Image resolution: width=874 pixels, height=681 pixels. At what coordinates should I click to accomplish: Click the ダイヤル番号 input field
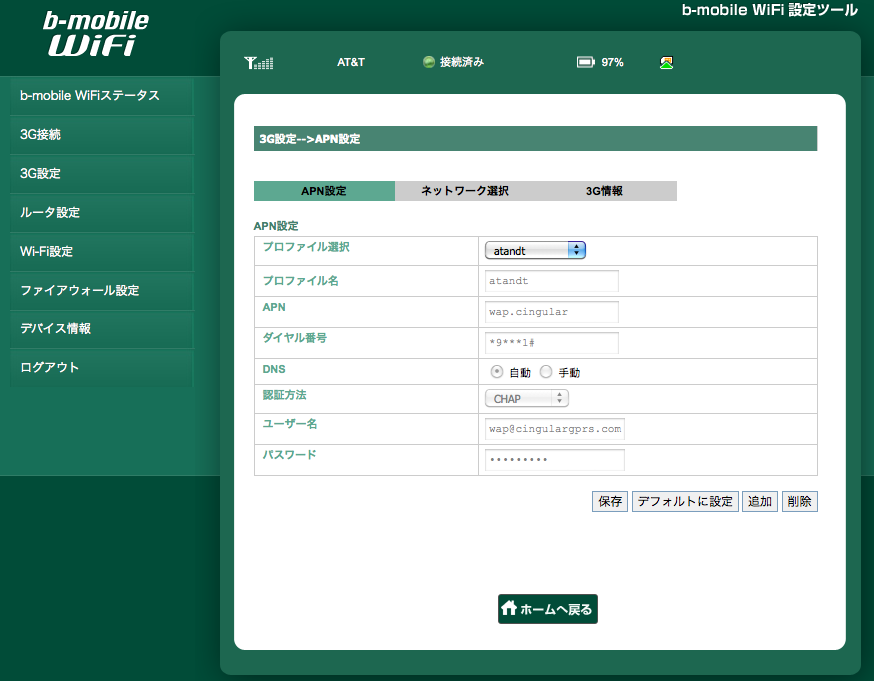pos(552,343)
